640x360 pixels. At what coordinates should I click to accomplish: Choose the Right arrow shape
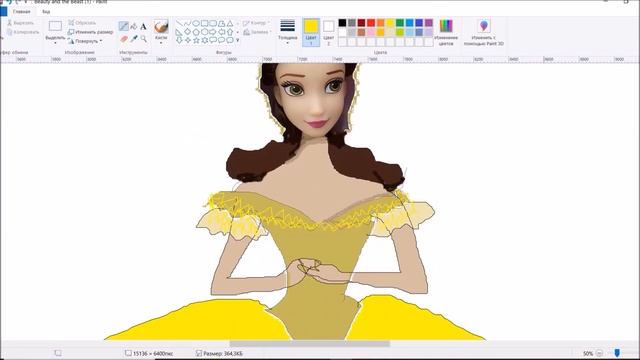pos(213,32)
